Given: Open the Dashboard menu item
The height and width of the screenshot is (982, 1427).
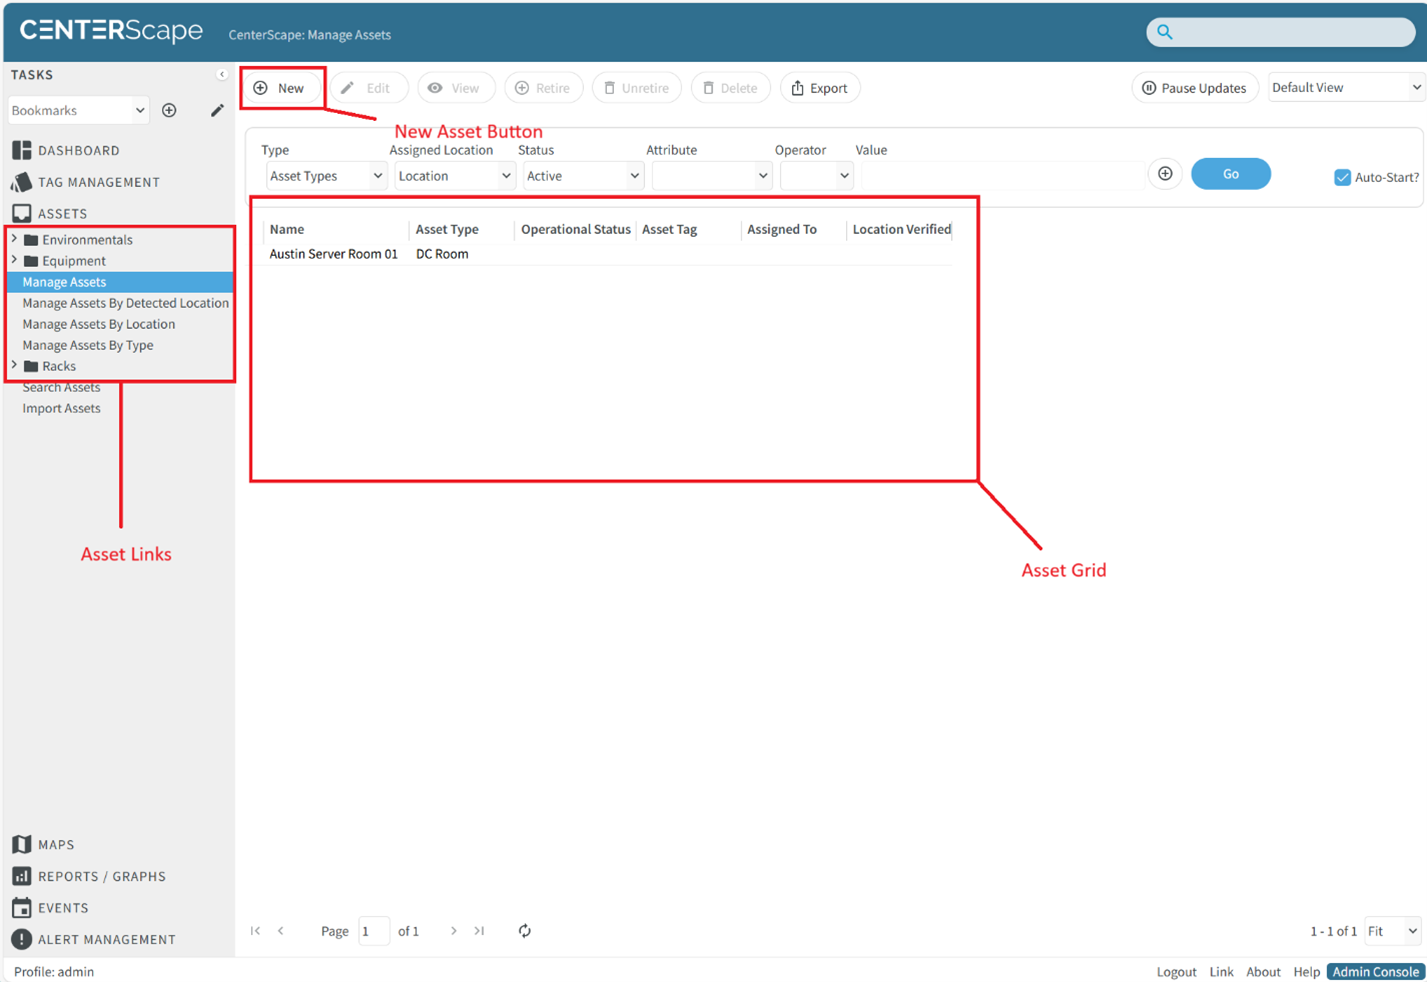Looking at the screenshot, I should coord(78,151).
